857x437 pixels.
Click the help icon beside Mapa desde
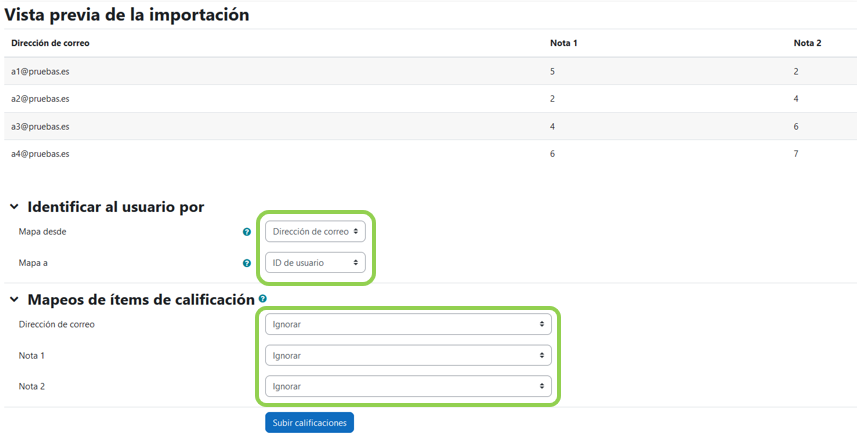(247, 232)
